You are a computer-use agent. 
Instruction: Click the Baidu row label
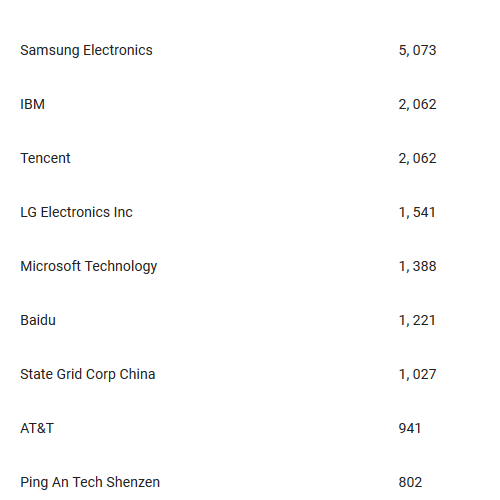(38, 320)
